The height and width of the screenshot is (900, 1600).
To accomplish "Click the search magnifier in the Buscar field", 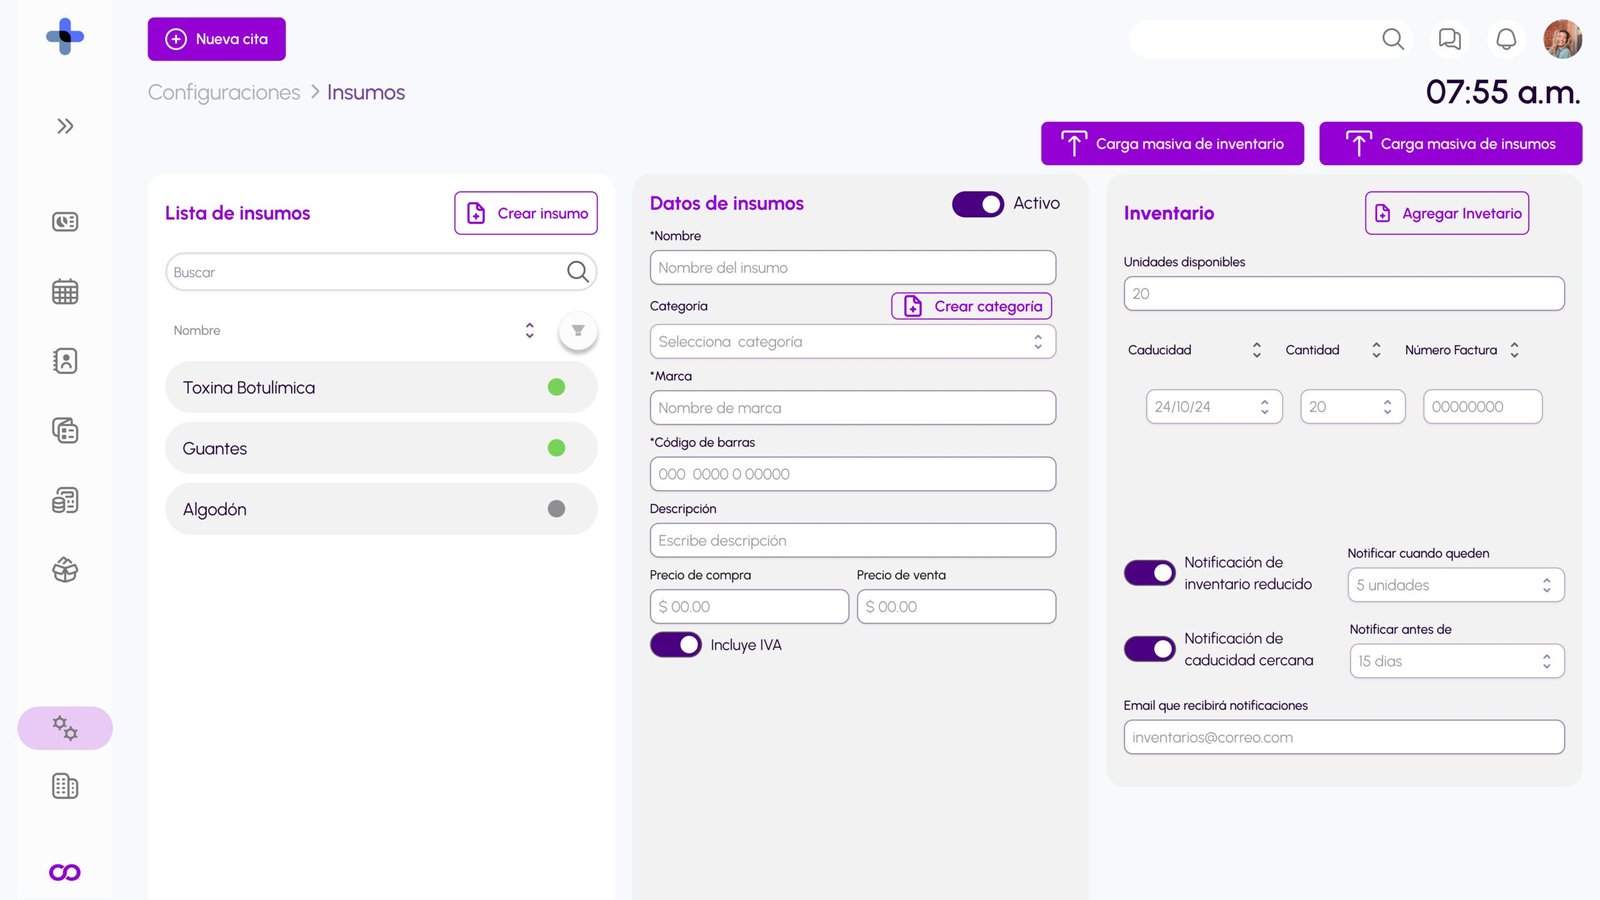I will tap(578, 271).
